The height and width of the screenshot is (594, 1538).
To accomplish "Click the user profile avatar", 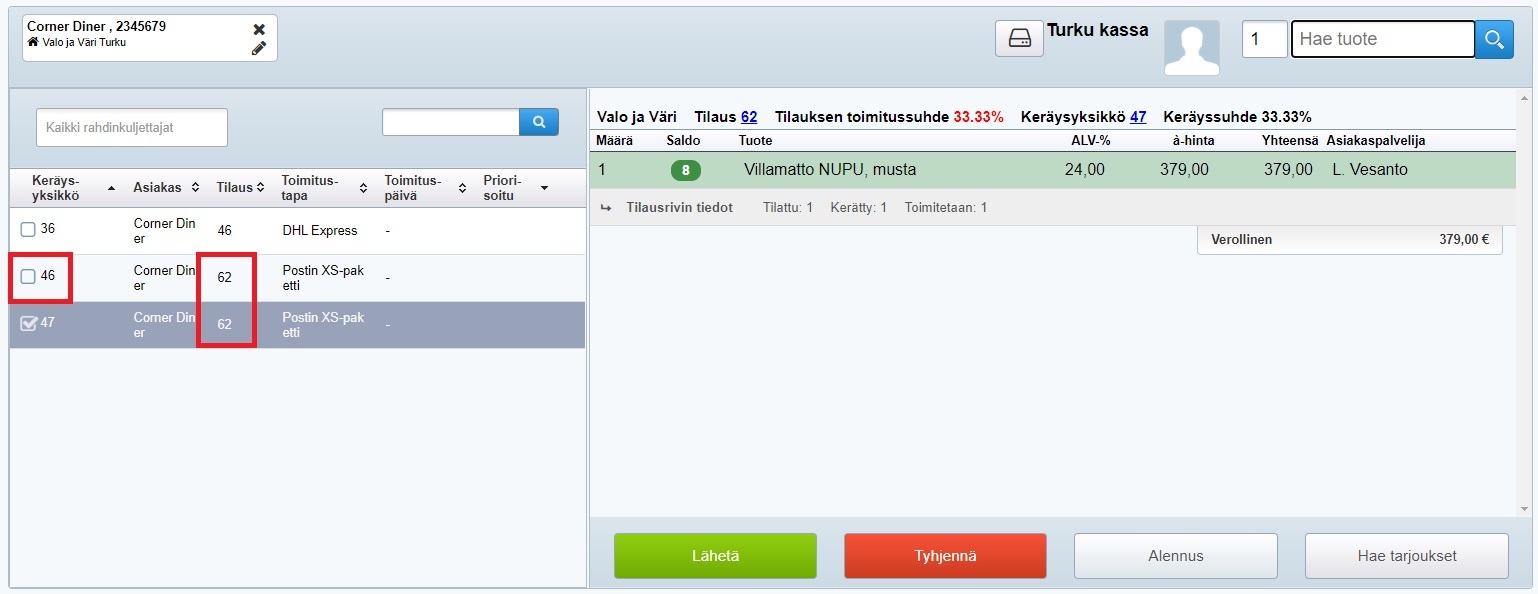I will tap(1191, 48).
